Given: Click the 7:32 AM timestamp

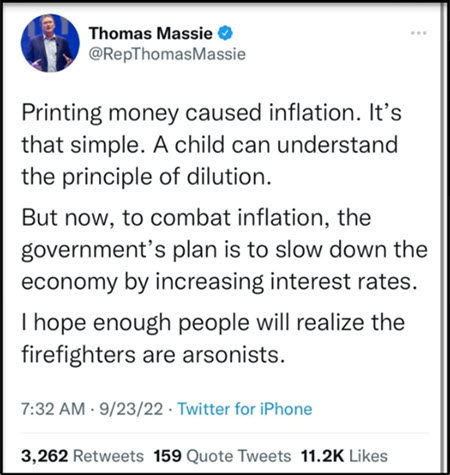Looking at the screenshot, I should click(x=53, y=409).
